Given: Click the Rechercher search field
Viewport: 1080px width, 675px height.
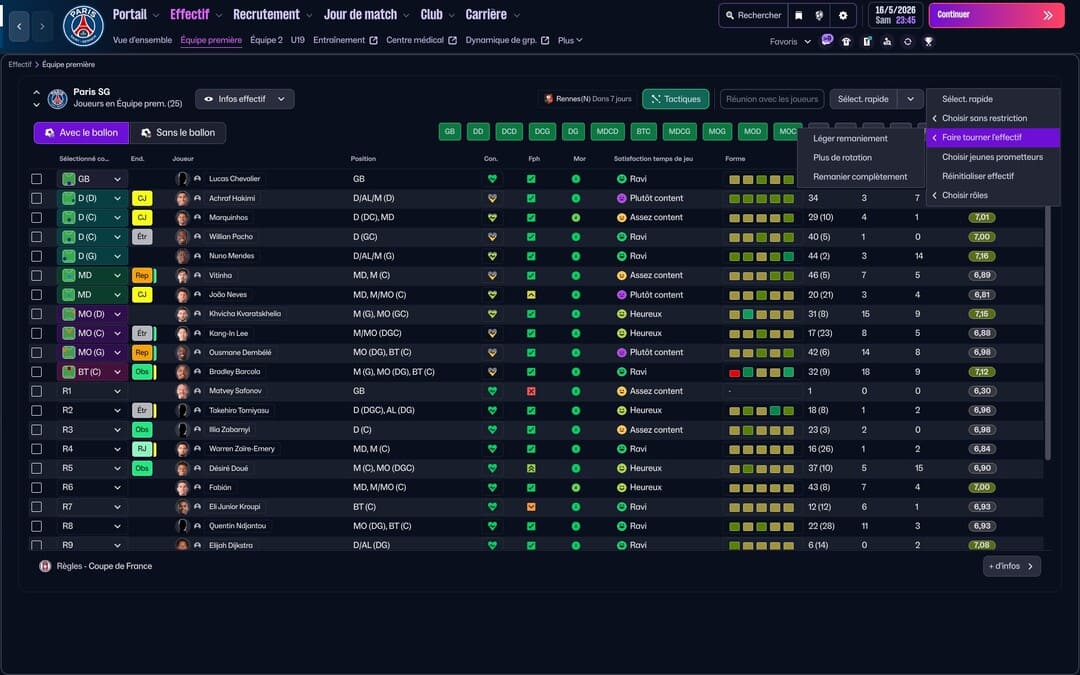Looking at the screenshot, I should 752,15.
